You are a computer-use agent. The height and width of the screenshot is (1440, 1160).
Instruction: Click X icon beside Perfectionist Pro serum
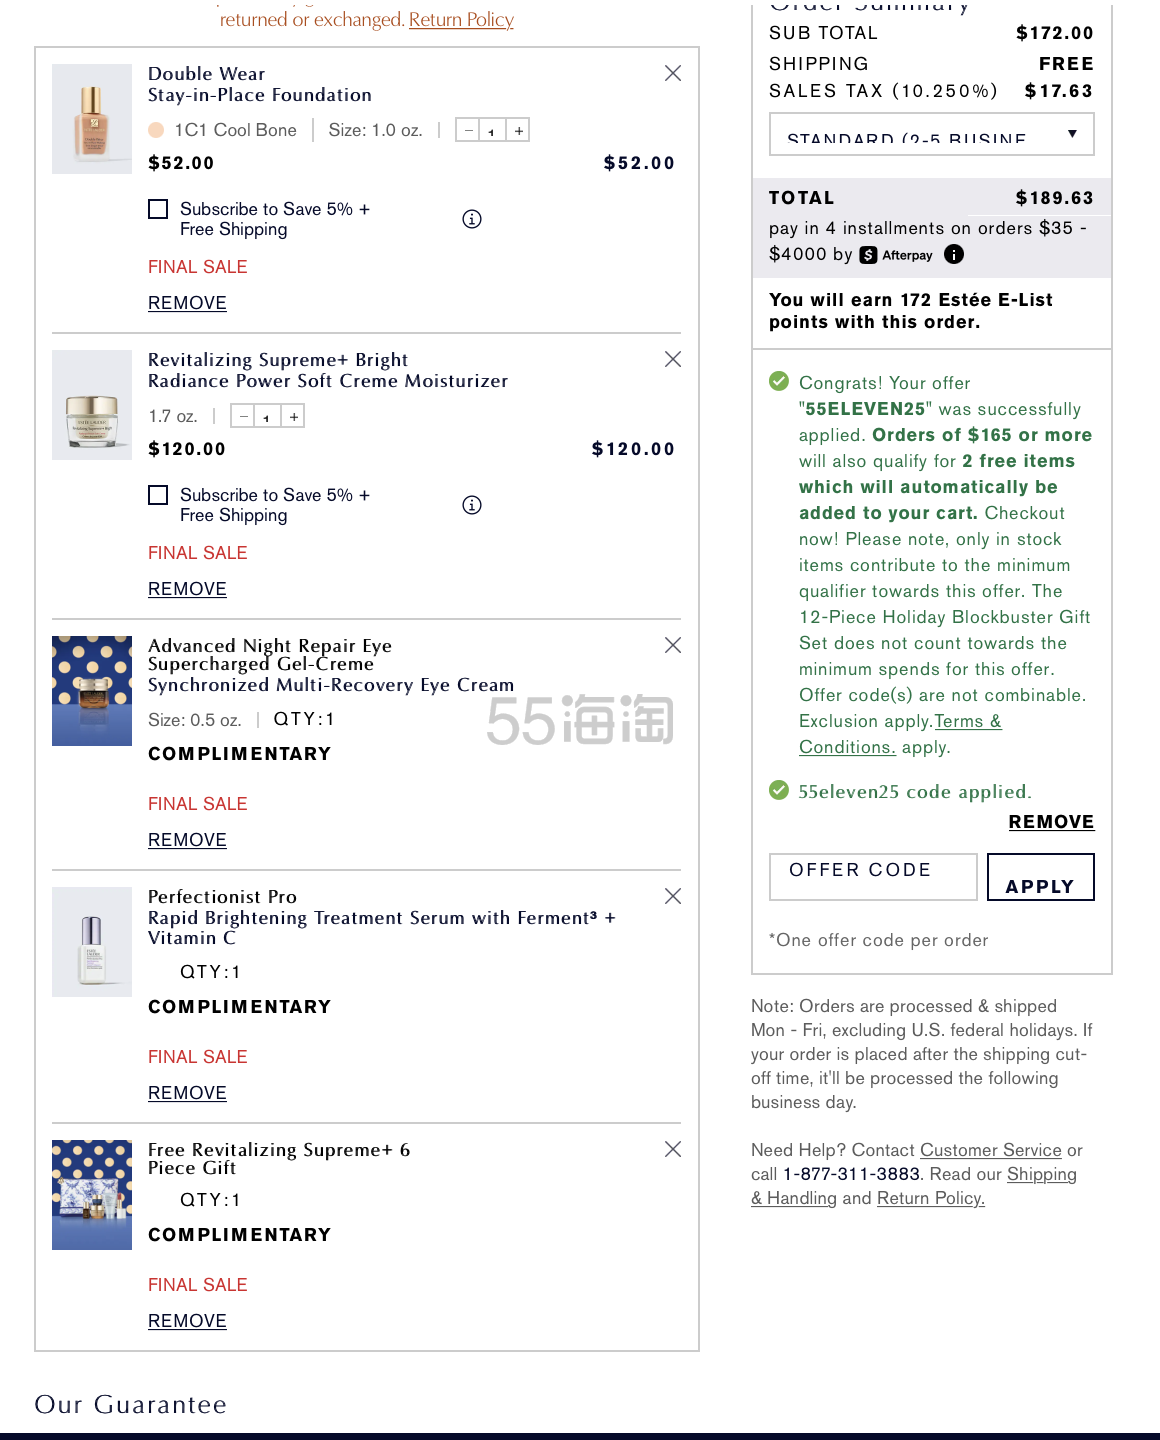click(673, 896)
